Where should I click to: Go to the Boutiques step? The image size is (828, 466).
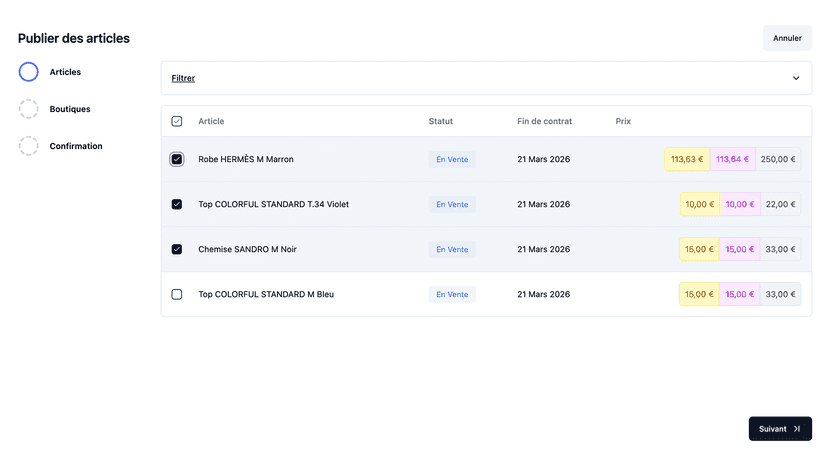point(70,109)
